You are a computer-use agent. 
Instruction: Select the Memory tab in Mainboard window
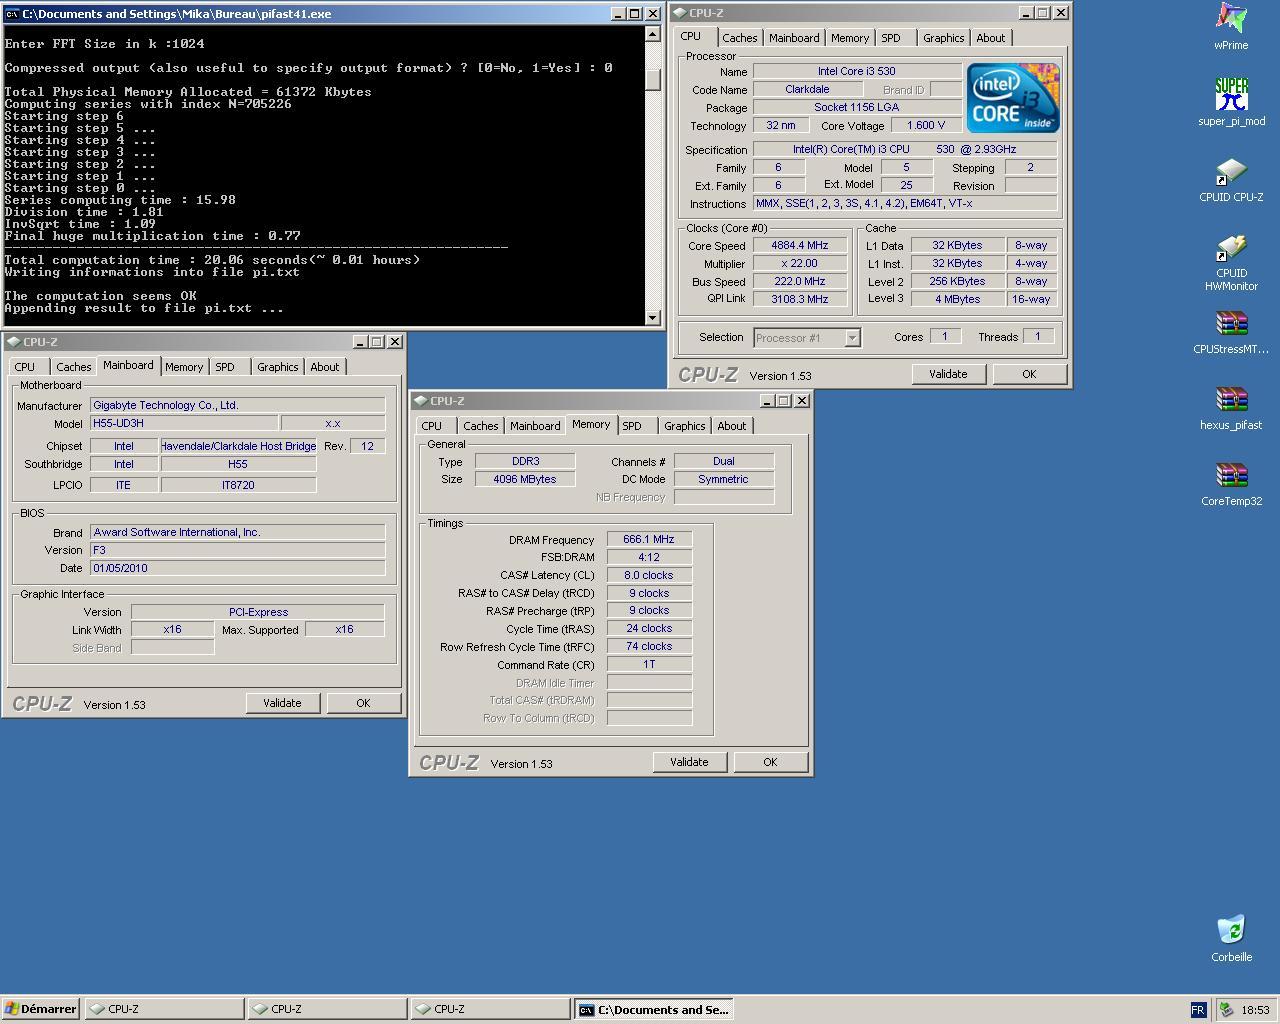[x=184, y=367]
